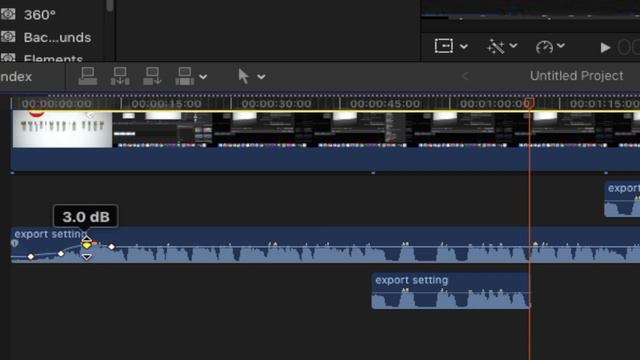Select the first white video clip thumbnail
The width and height of the screenshot is (640, 360).
62,130
